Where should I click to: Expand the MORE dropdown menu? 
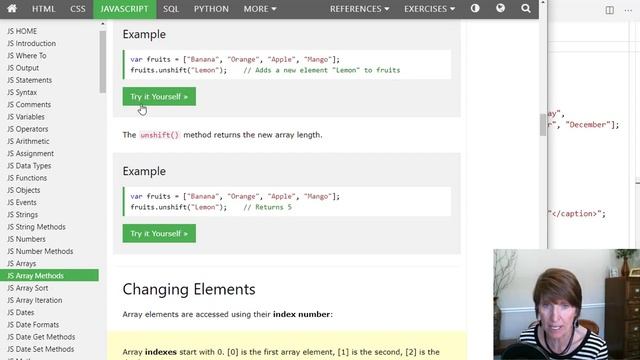click(x=260, y=9)
